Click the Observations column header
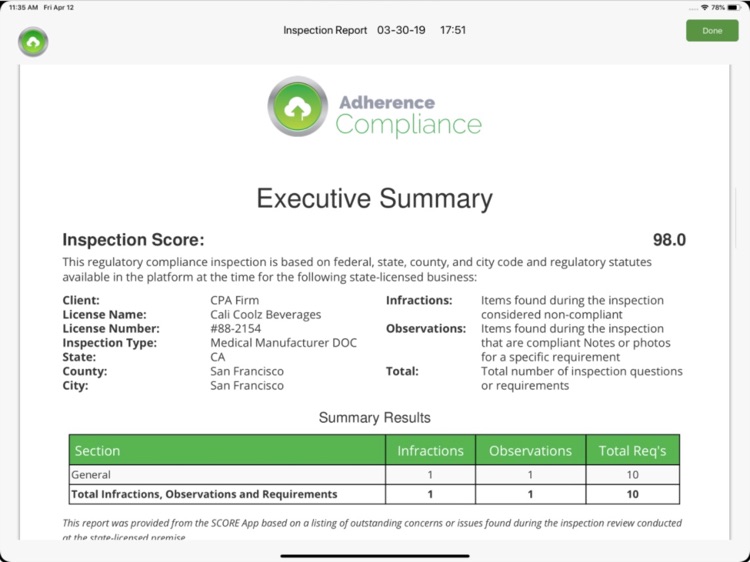Image resolution: width=750 pixels, height=562 pixels. 530,450
